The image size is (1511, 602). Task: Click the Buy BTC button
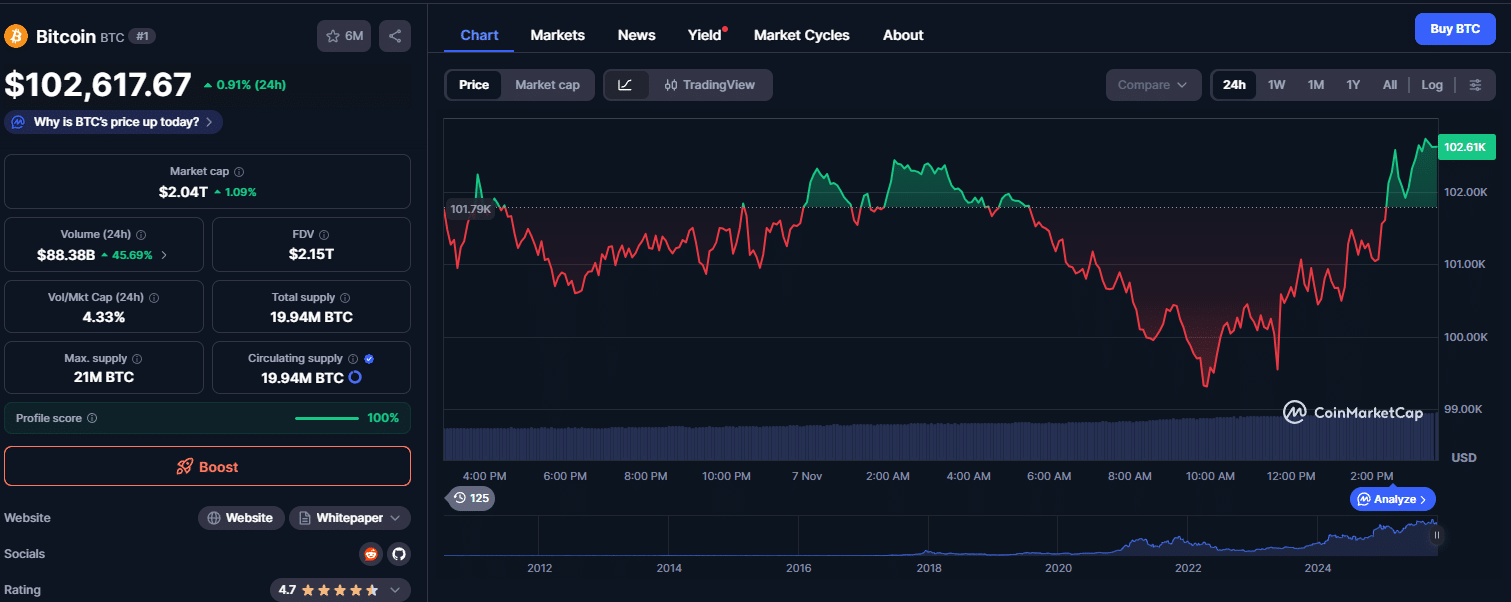[1454, 29]
